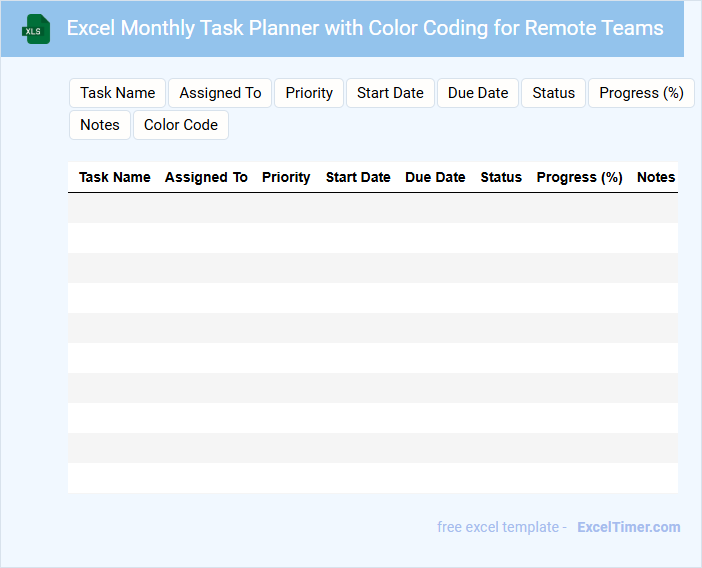The width and height of the screenshot is (702, 568).
Task: Click the Assigned To column header
Action: [206, 177]
